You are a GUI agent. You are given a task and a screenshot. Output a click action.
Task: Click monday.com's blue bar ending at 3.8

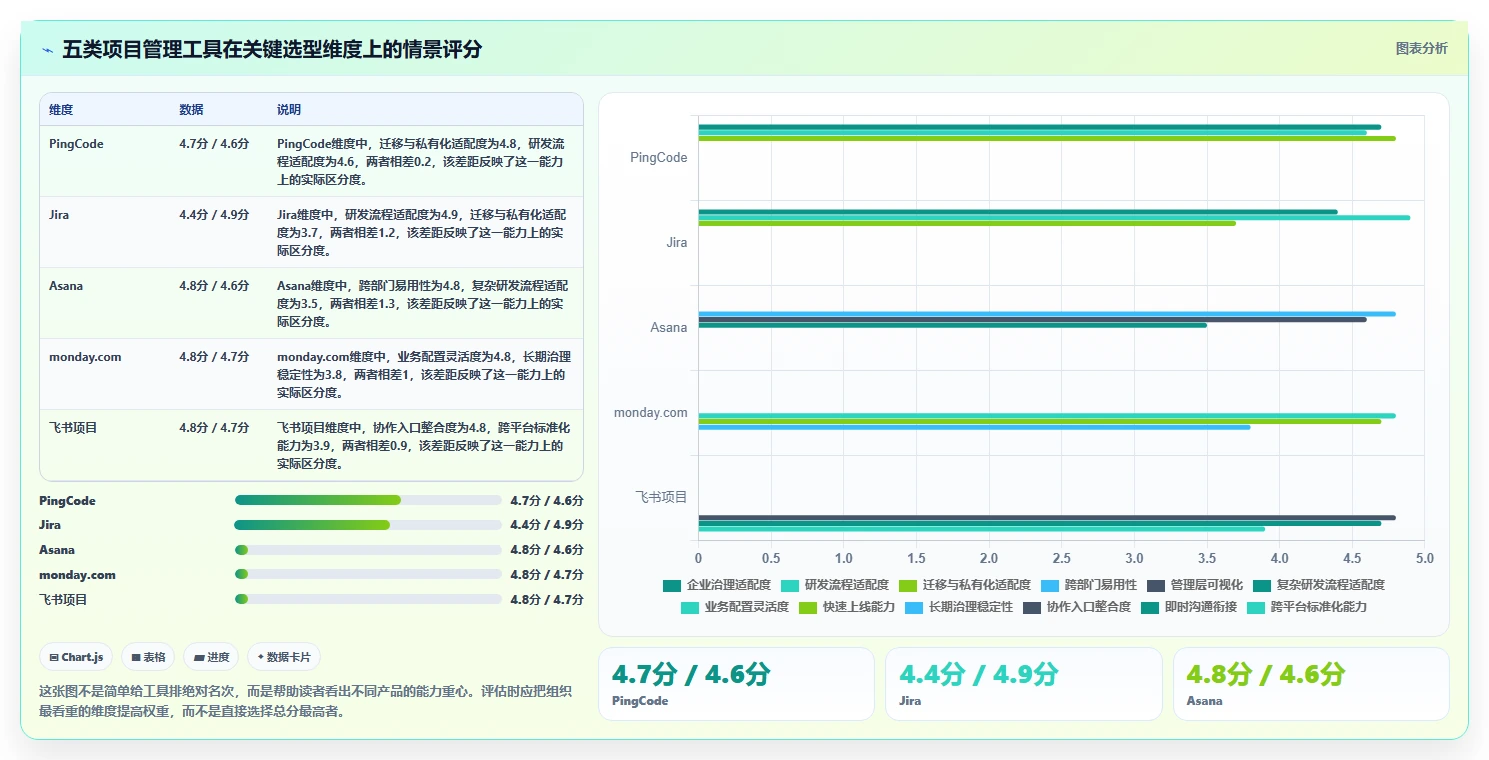point(974,427)
